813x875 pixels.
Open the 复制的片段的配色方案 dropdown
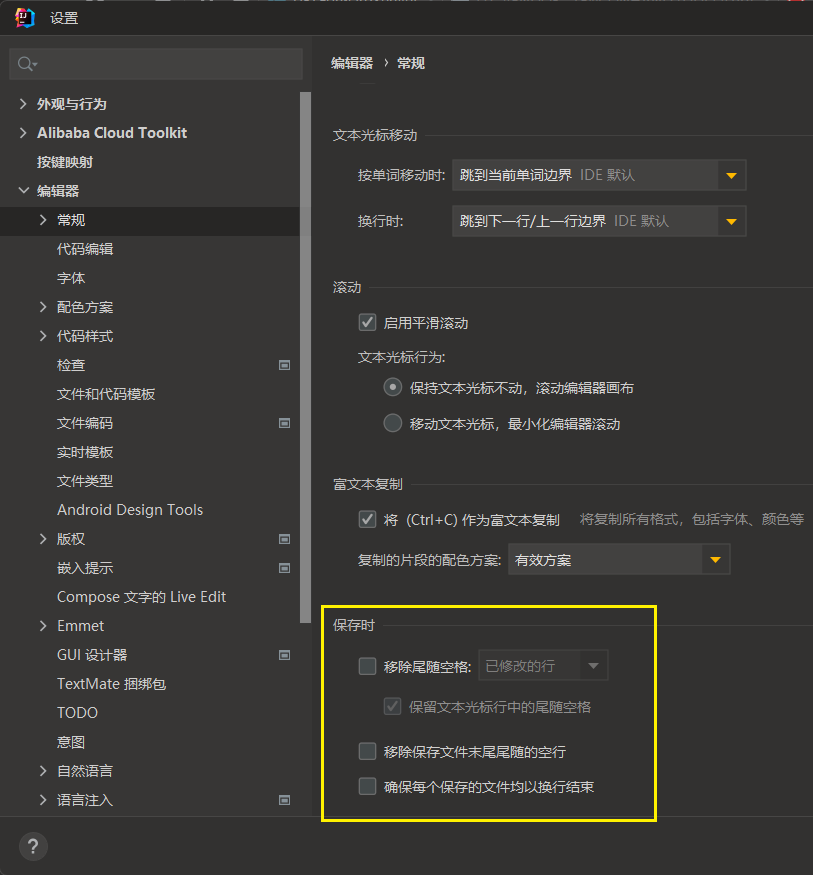point(618,560)
